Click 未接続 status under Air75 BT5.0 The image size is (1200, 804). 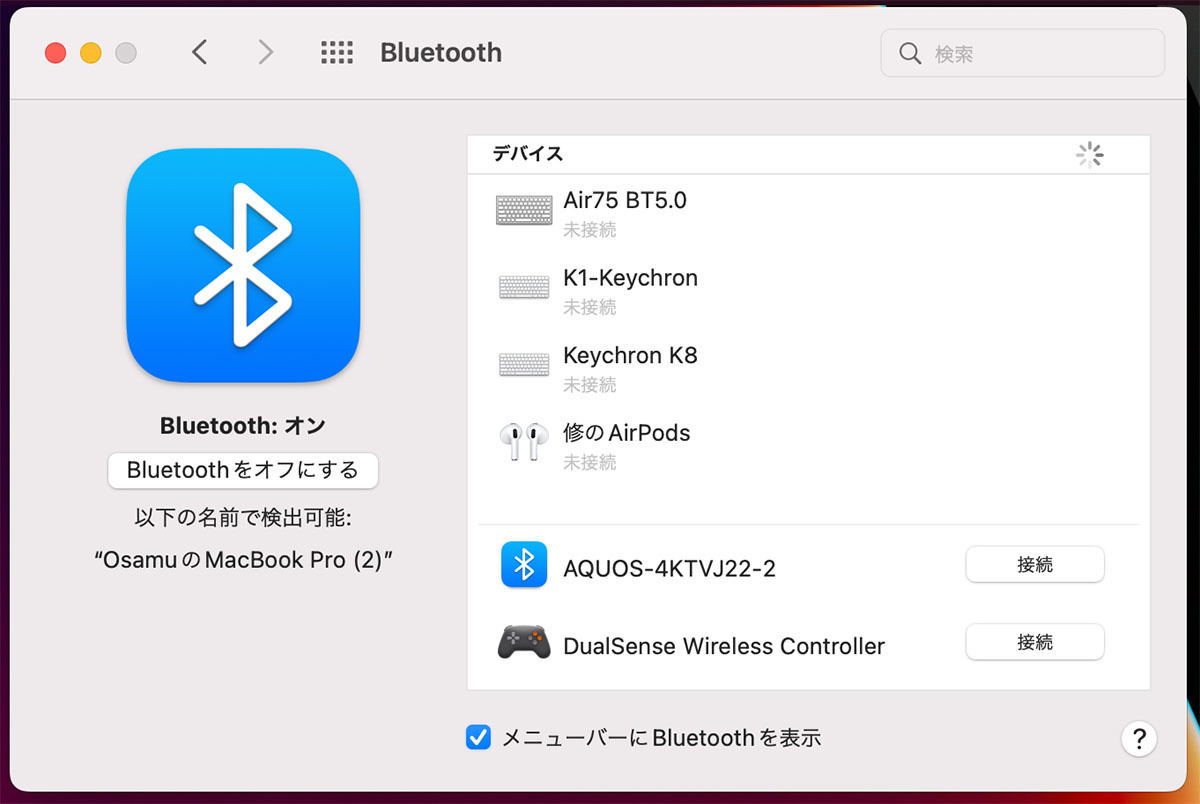click(x=589, y=230)
